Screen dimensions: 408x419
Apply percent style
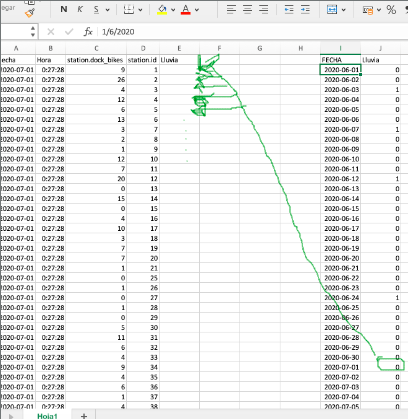pos(391,10)
